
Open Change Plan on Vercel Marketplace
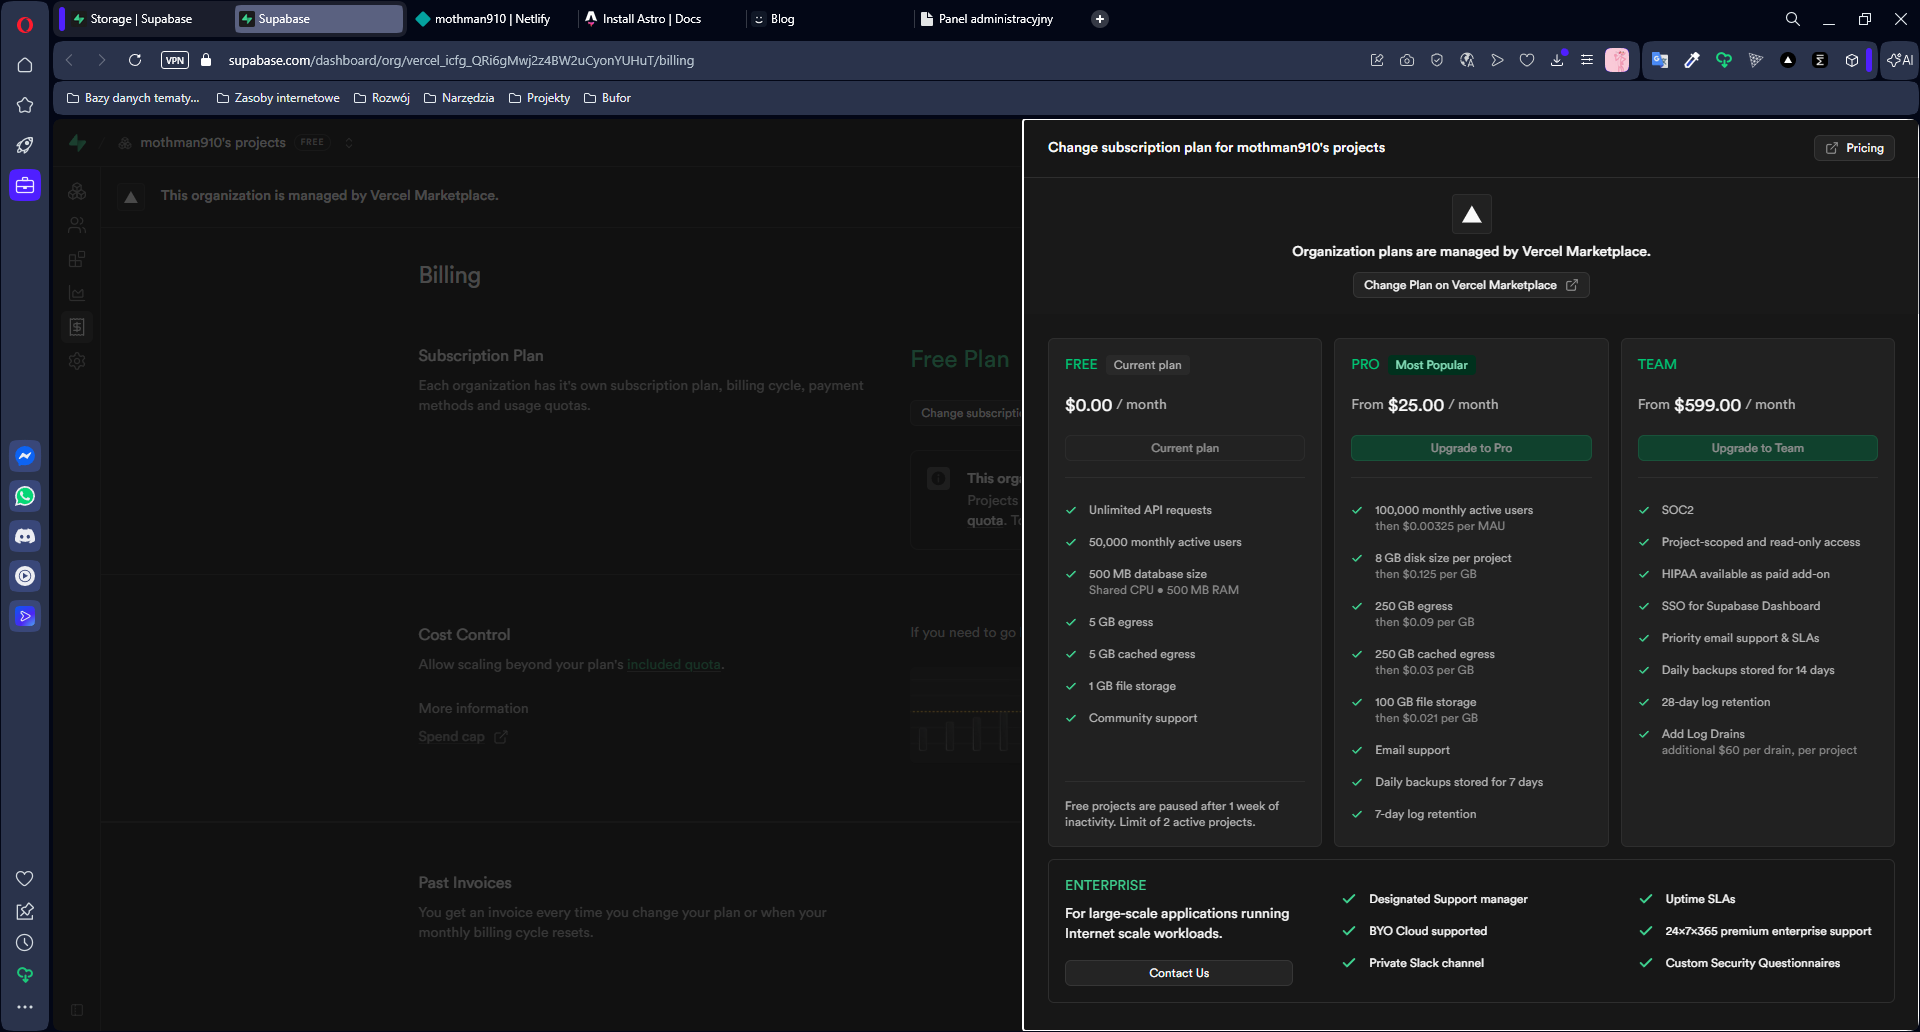[1470, 285]
